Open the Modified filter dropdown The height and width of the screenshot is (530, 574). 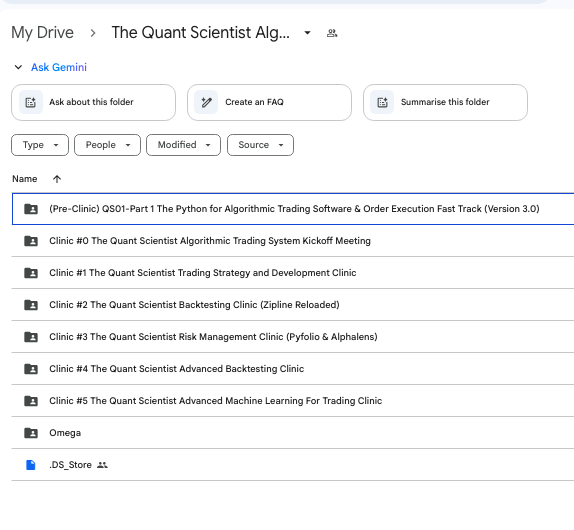(x=183, y=145)
